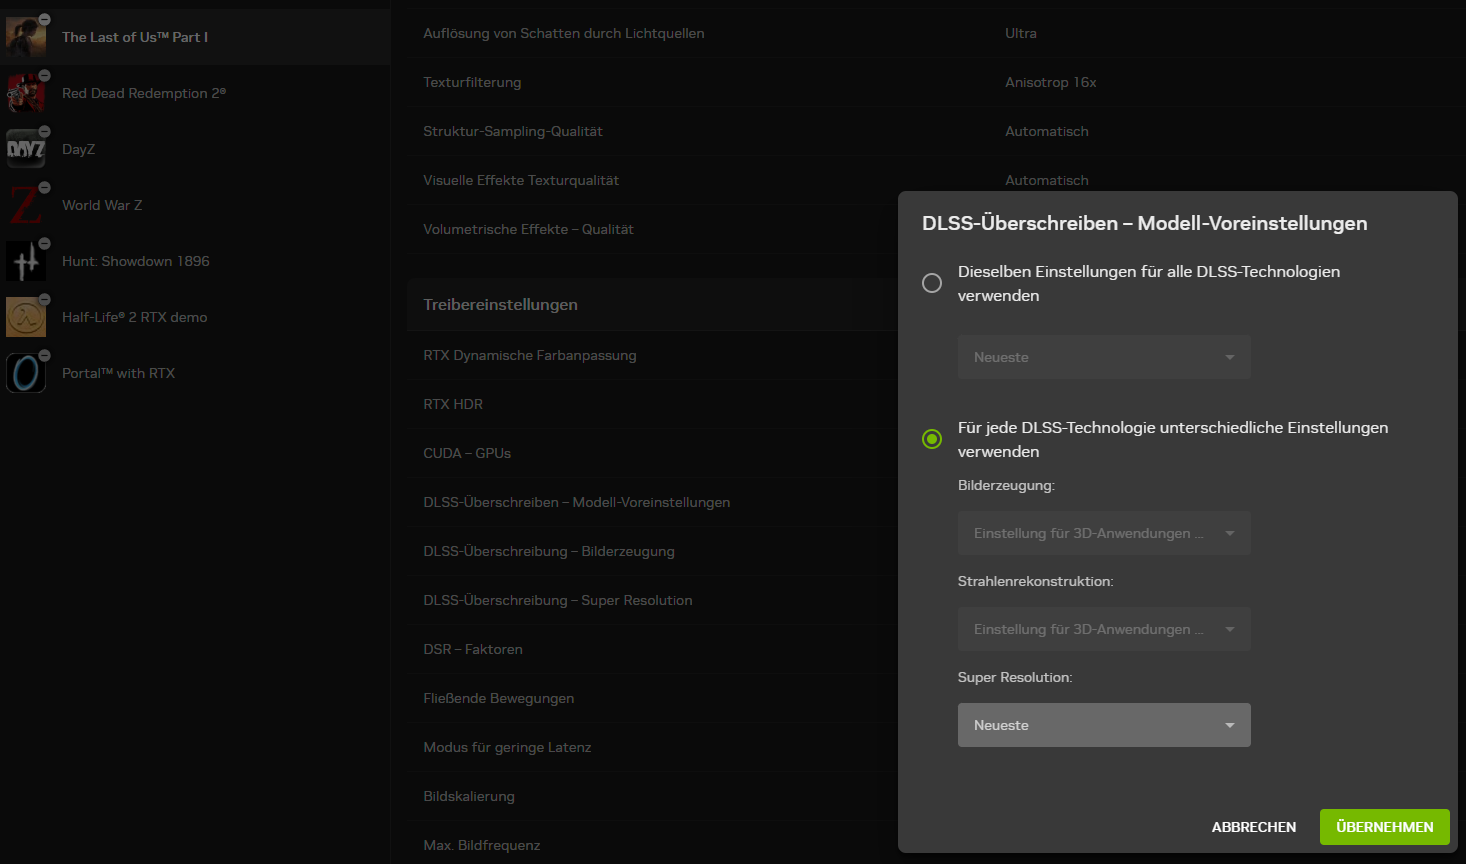The image size is (1466, 864).
Task: Open the RTX HDR driver setting
Action: click(453, 404)
